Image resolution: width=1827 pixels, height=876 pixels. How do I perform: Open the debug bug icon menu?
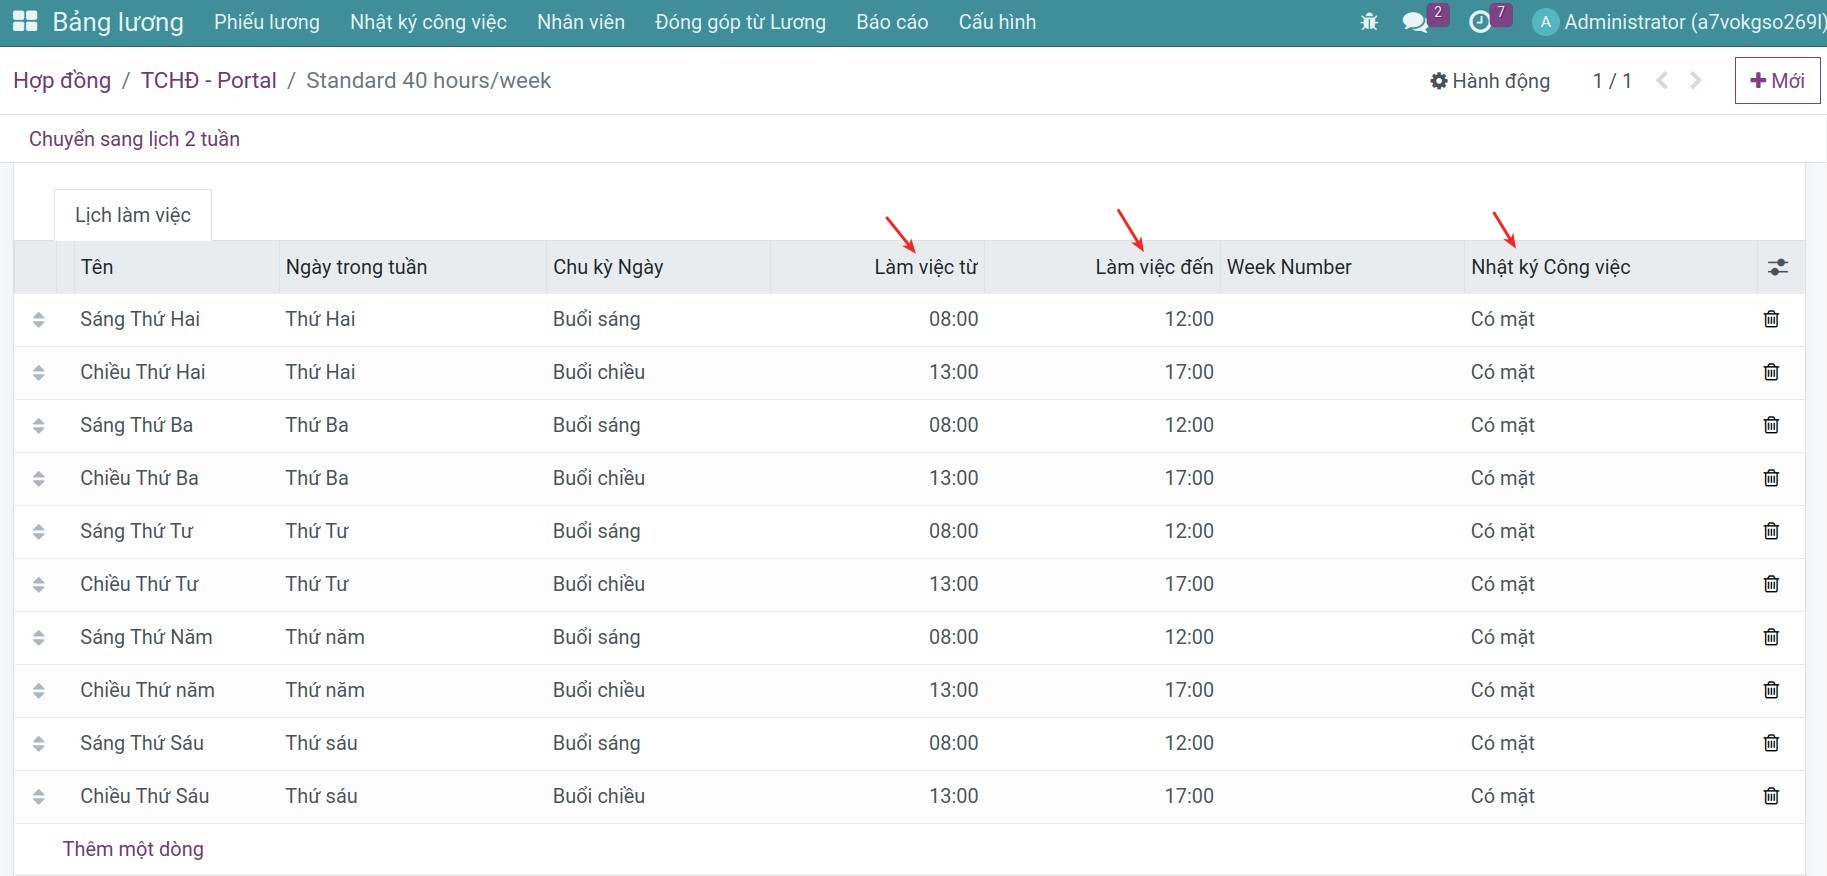1369,22
